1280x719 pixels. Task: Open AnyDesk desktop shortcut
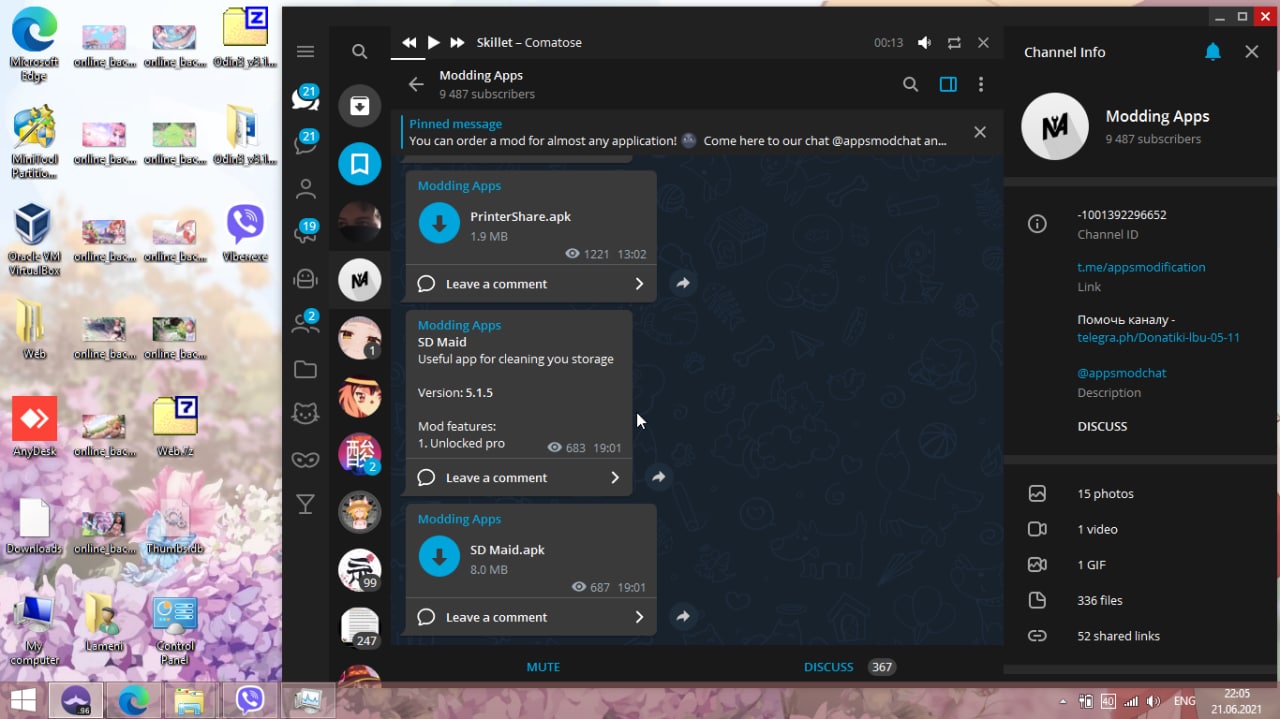click(35, 427)
